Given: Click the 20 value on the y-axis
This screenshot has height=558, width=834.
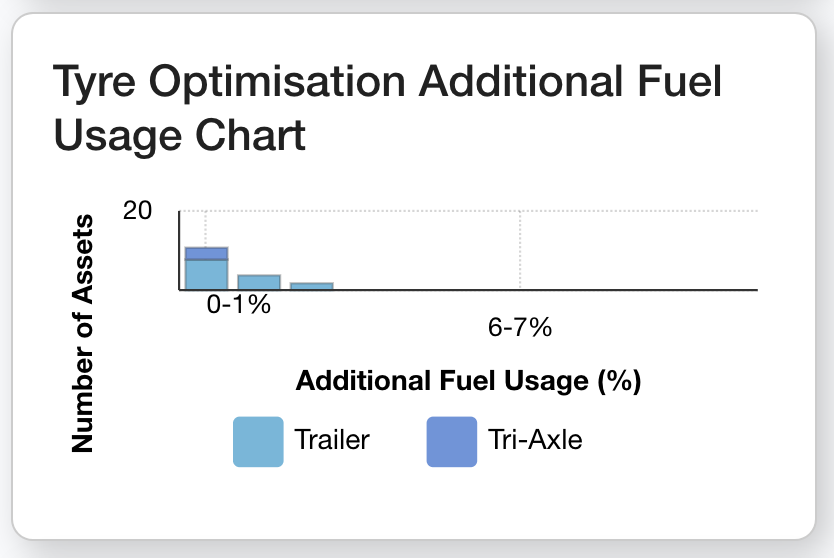Looking at the screenshot, I should [136, 211].
